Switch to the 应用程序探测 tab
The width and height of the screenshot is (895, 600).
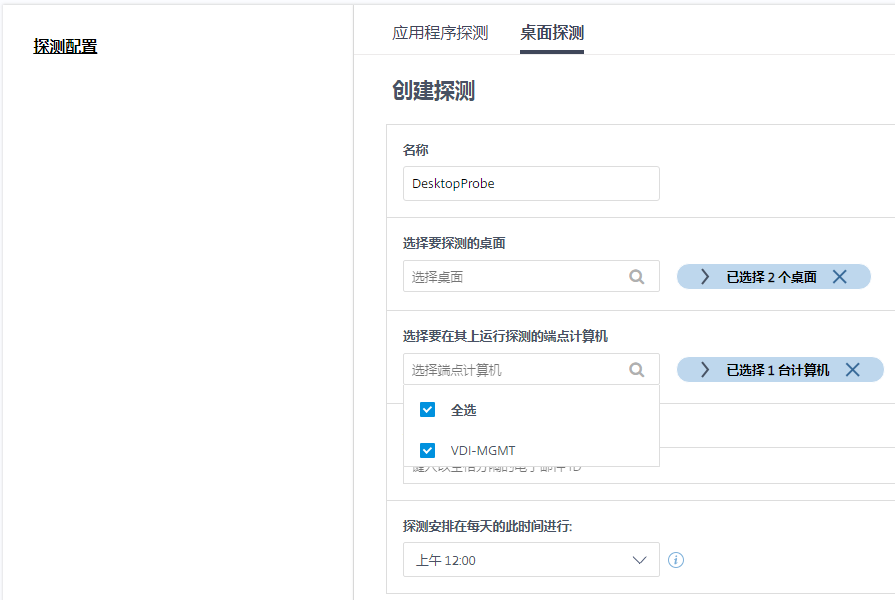pos(440,33)
